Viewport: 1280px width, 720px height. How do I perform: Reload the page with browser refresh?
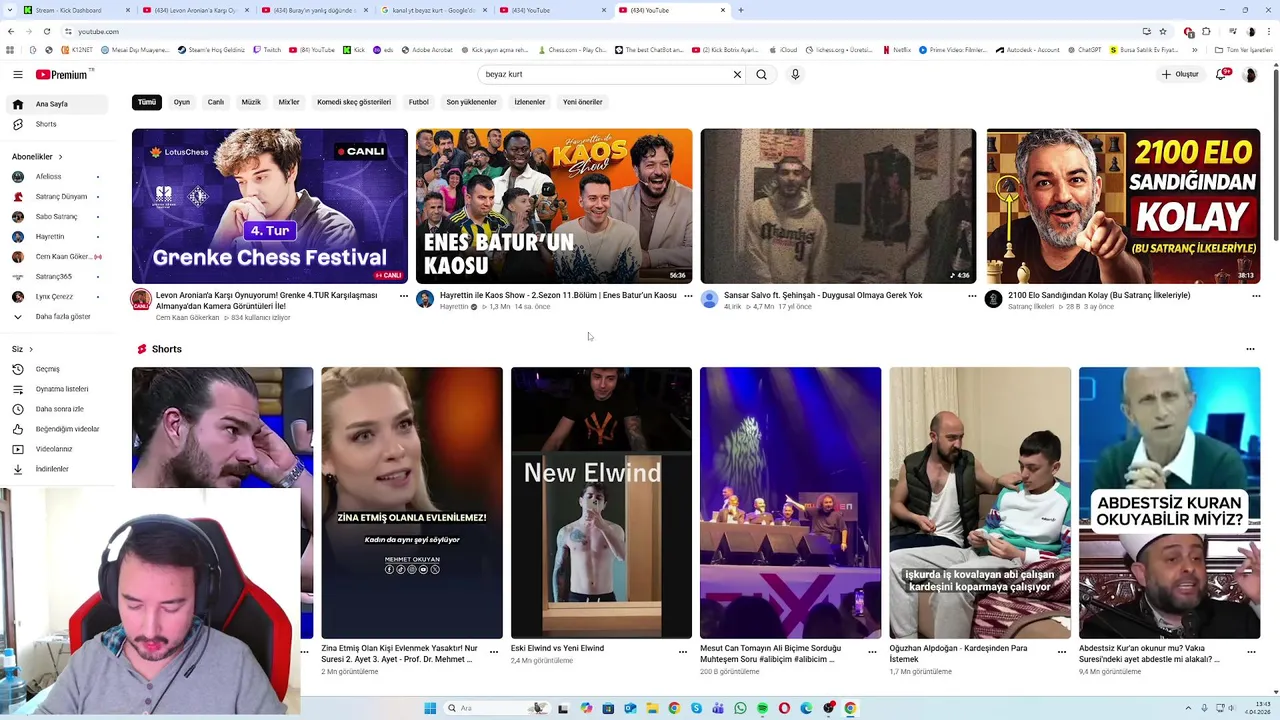(x=46, y=31)
